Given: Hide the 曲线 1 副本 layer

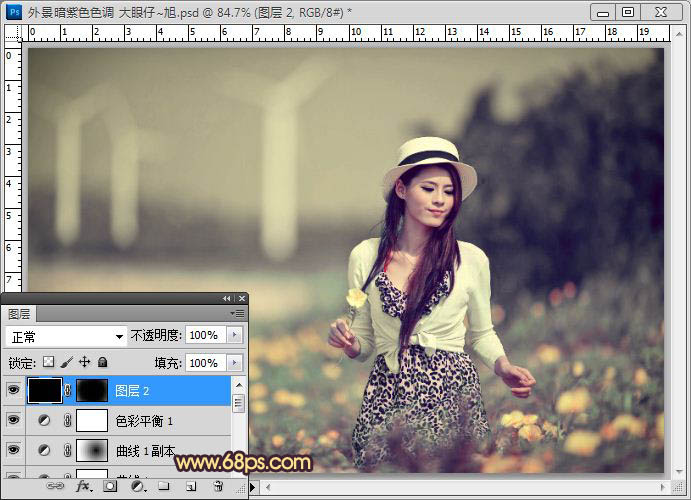Looking at the screenshot, I should 13,450.
